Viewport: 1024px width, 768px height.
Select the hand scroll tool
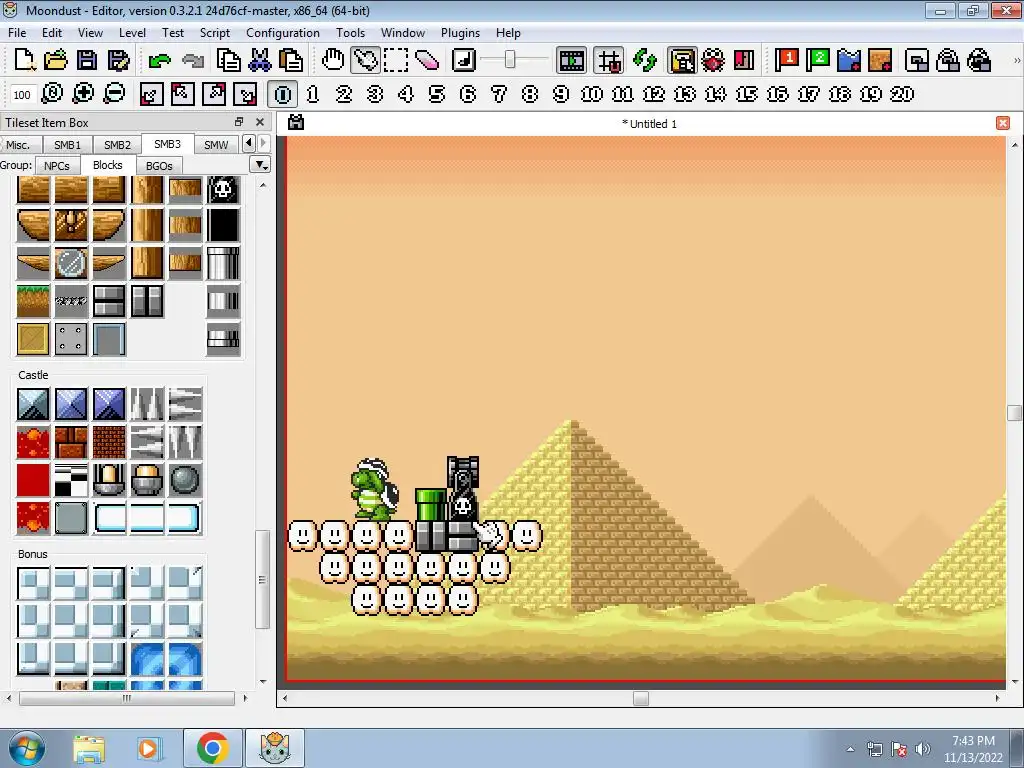(333, 60)
